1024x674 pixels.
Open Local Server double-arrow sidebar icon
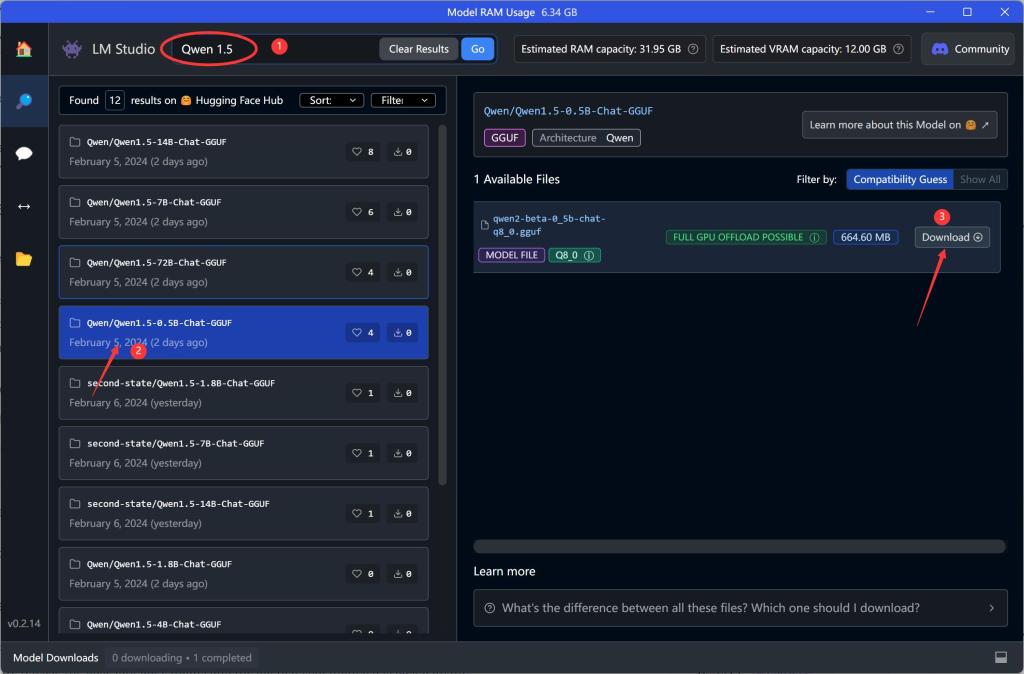[24, 206]
